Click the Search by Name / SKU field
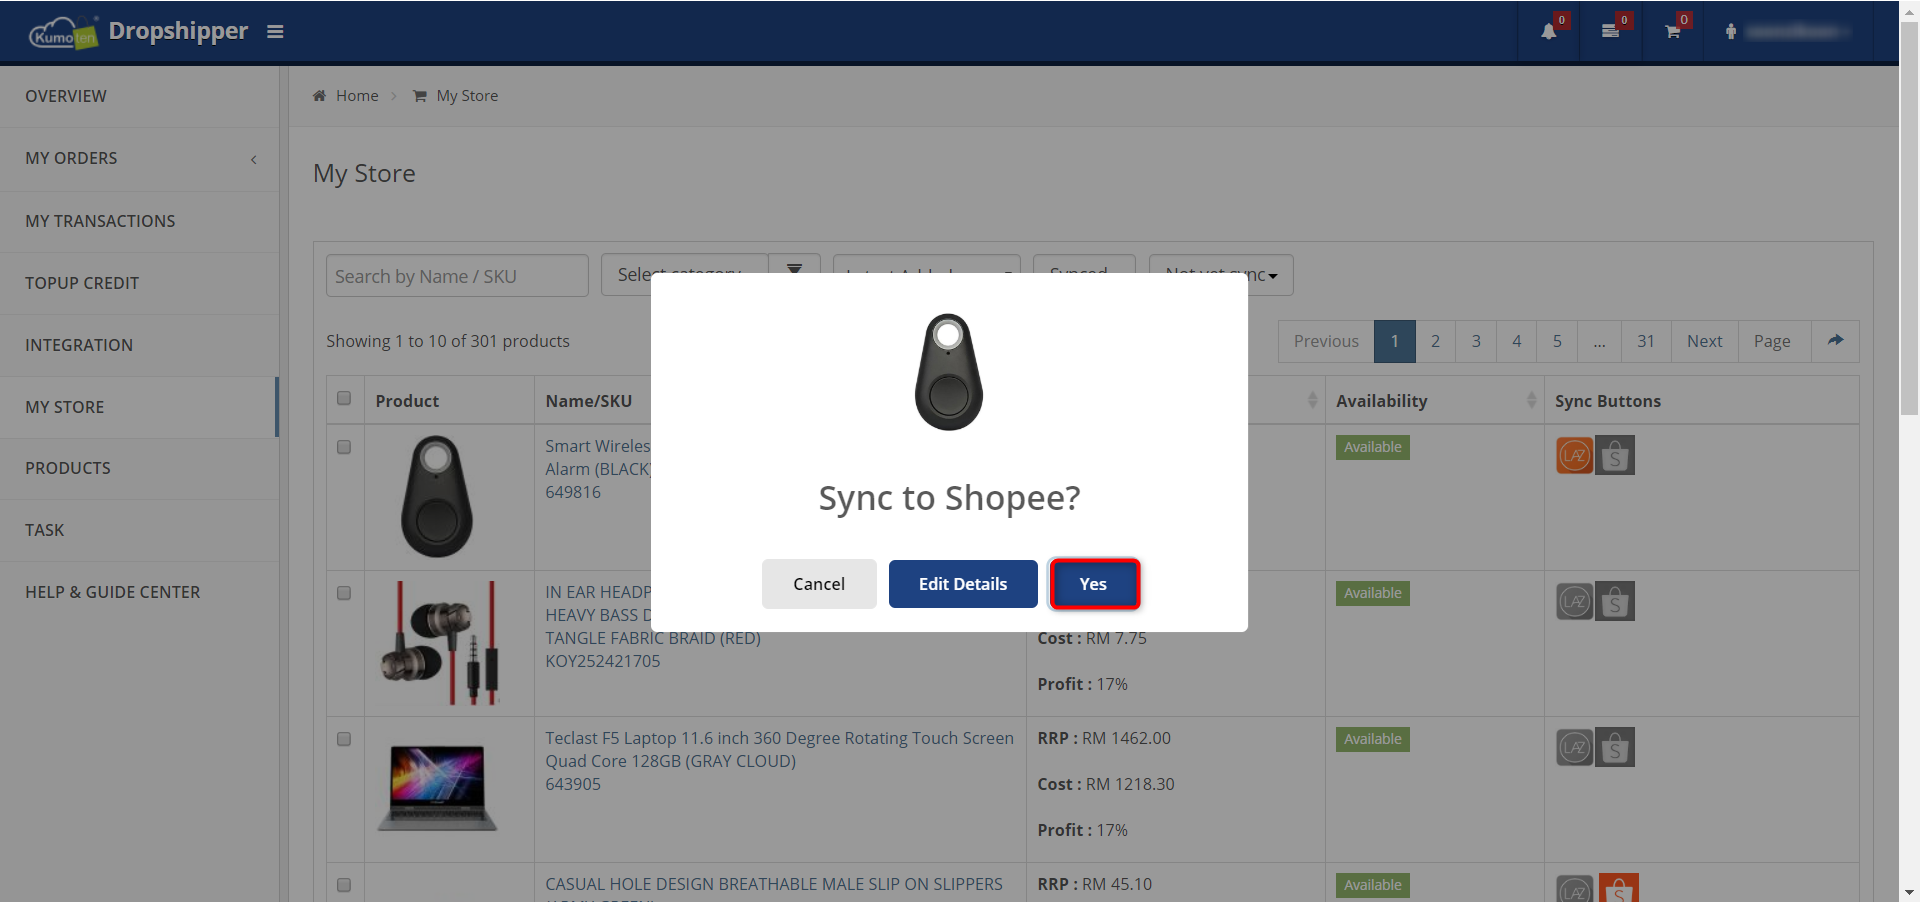 click(x=457, y=276)
